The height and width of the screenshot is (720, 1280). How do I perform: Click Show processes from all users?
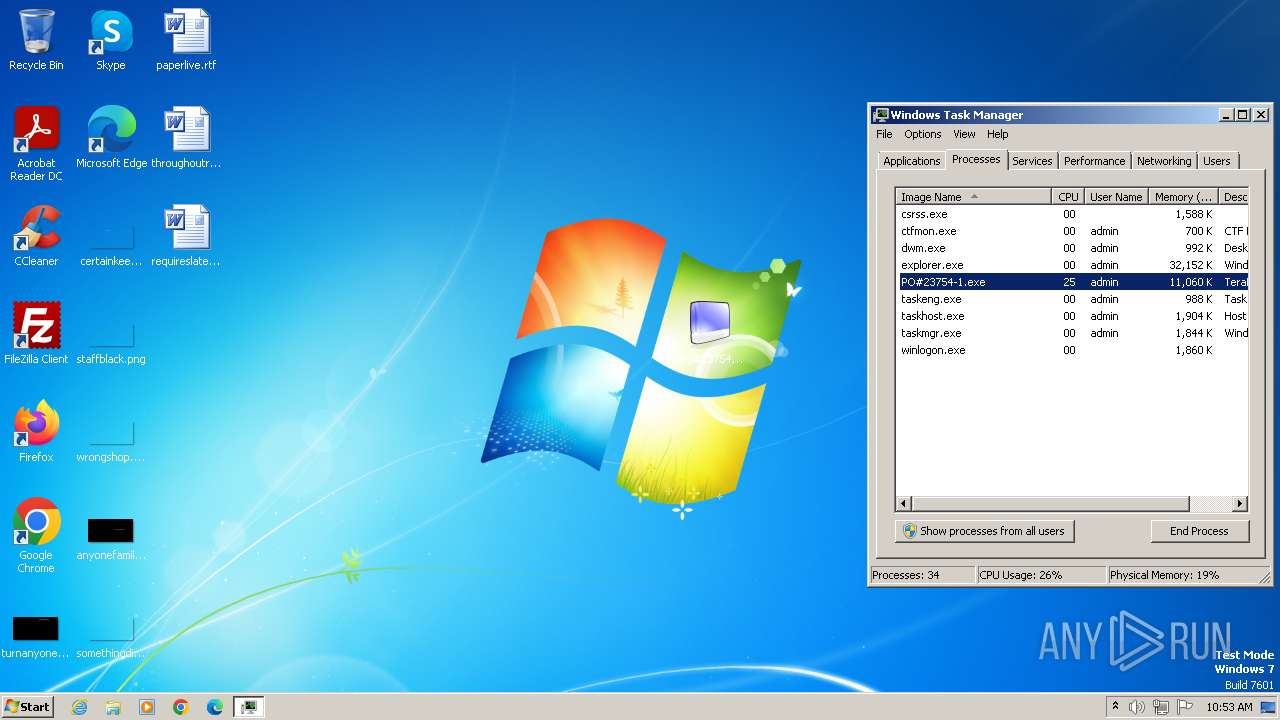point(985,531)
